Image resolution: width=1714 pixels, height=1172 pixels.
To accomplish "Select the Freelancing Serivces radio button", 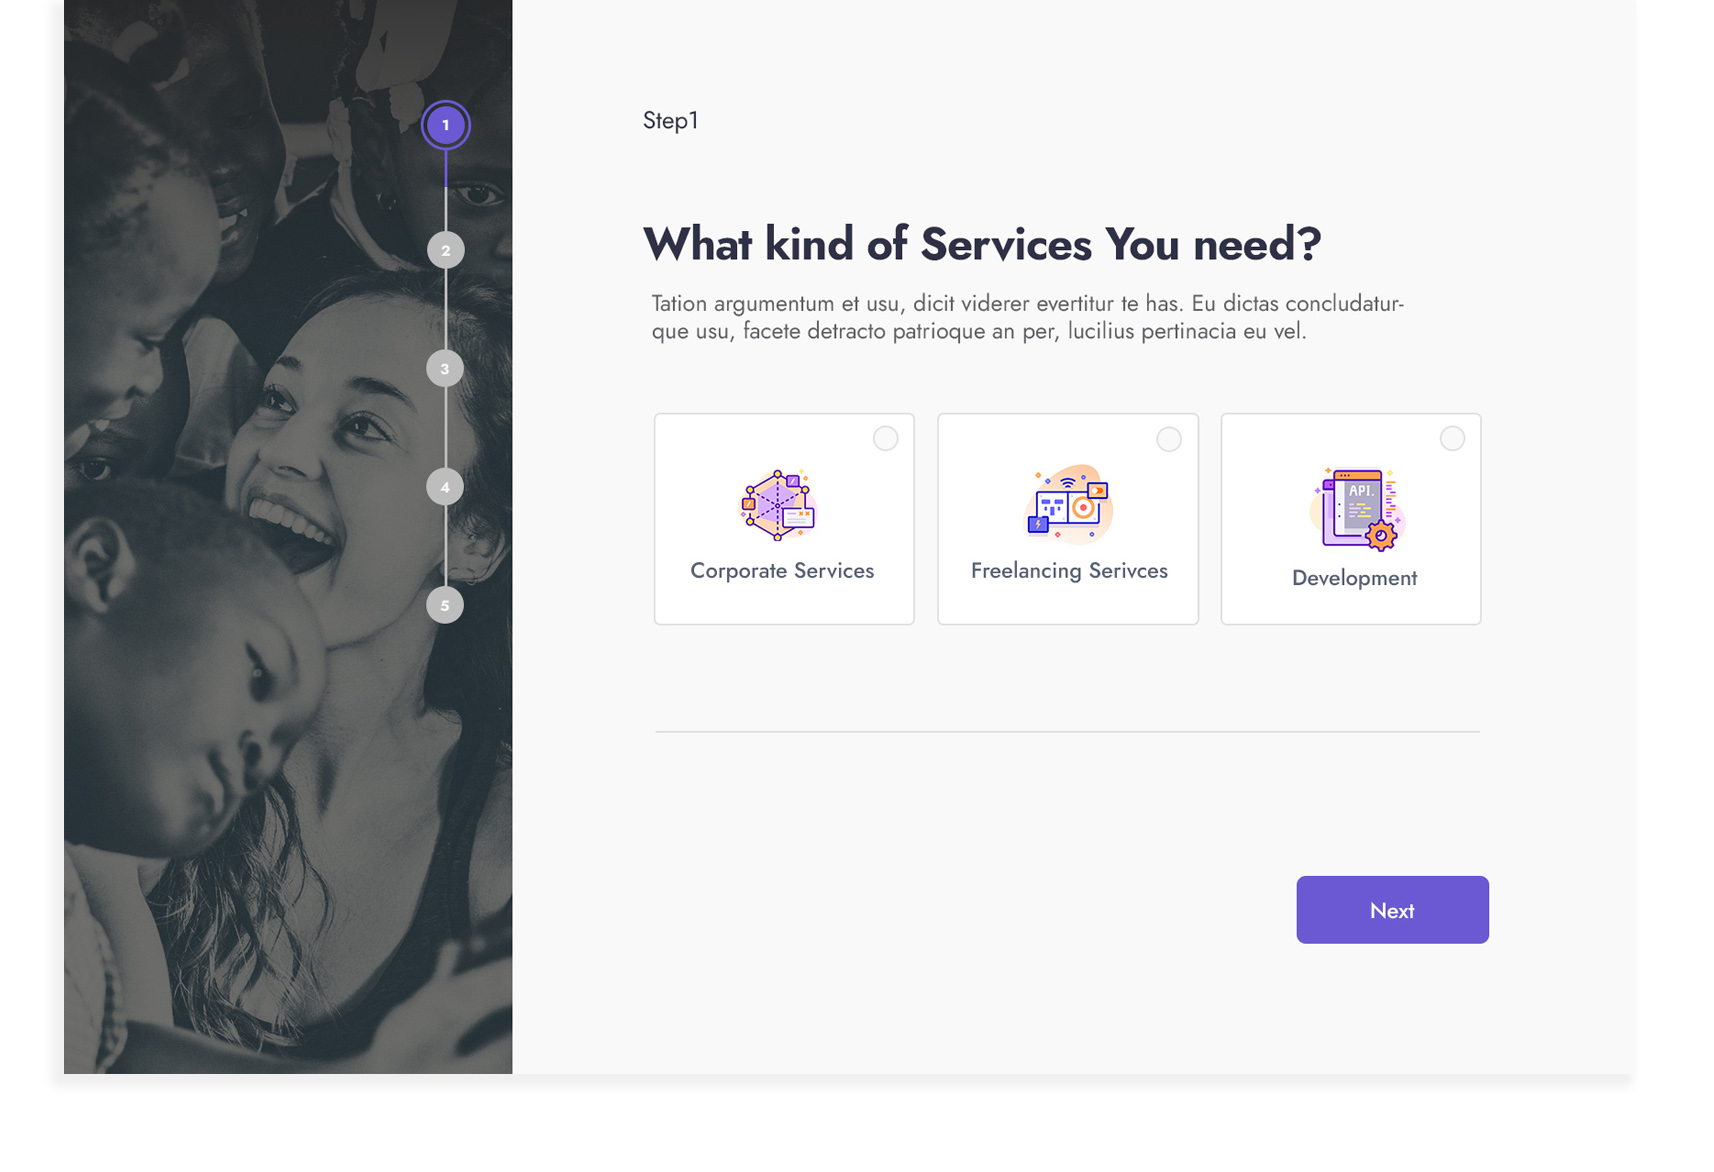I will click(x=1168, y=439).
